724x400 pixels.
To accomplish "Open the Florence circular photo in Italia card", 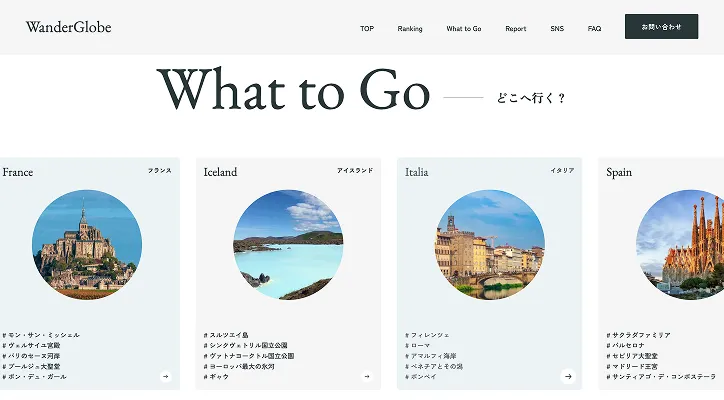I will click(489, 245).
